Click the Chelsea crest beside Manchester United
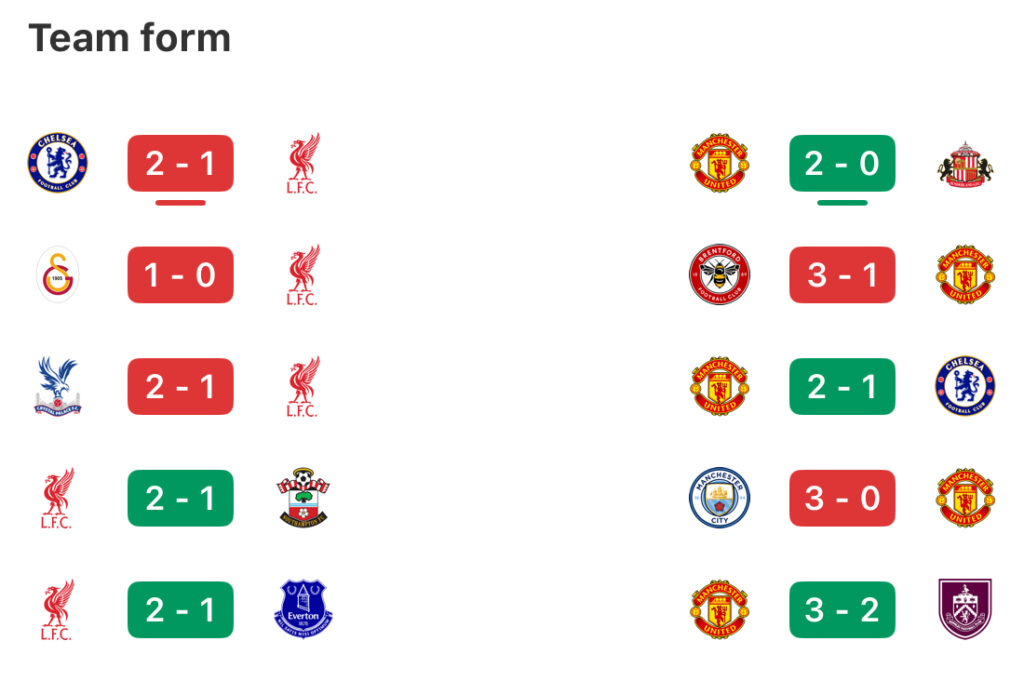 [965, 386]
